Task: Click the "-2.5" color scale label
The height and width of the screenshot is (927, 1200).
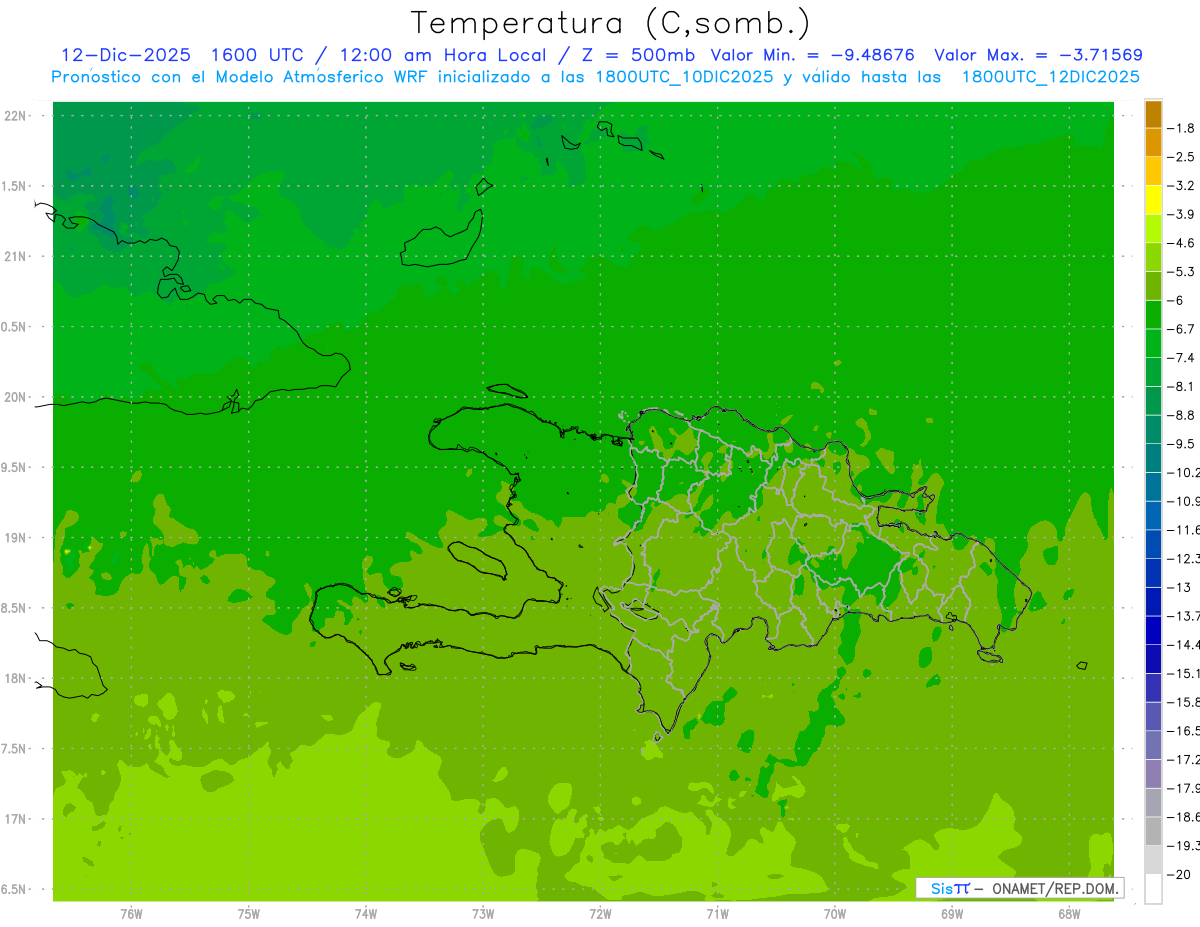Action: click(x=1182, y=157)
